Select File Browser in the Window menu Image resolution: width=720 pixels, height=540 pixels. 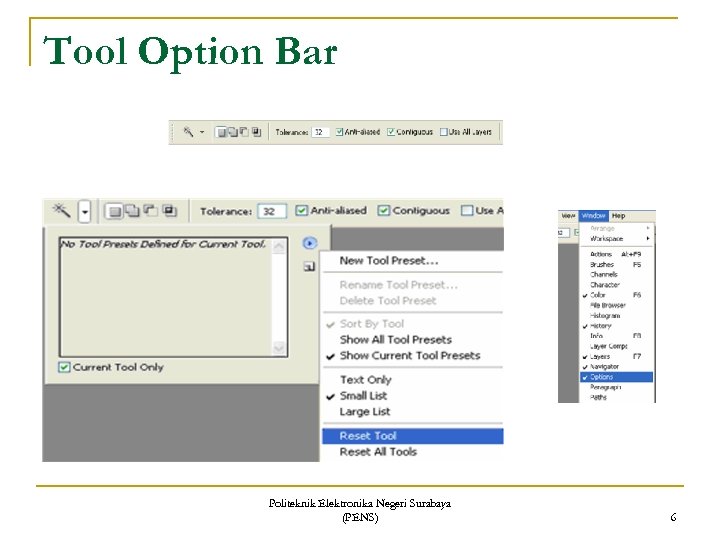click(x=616, y=305)
